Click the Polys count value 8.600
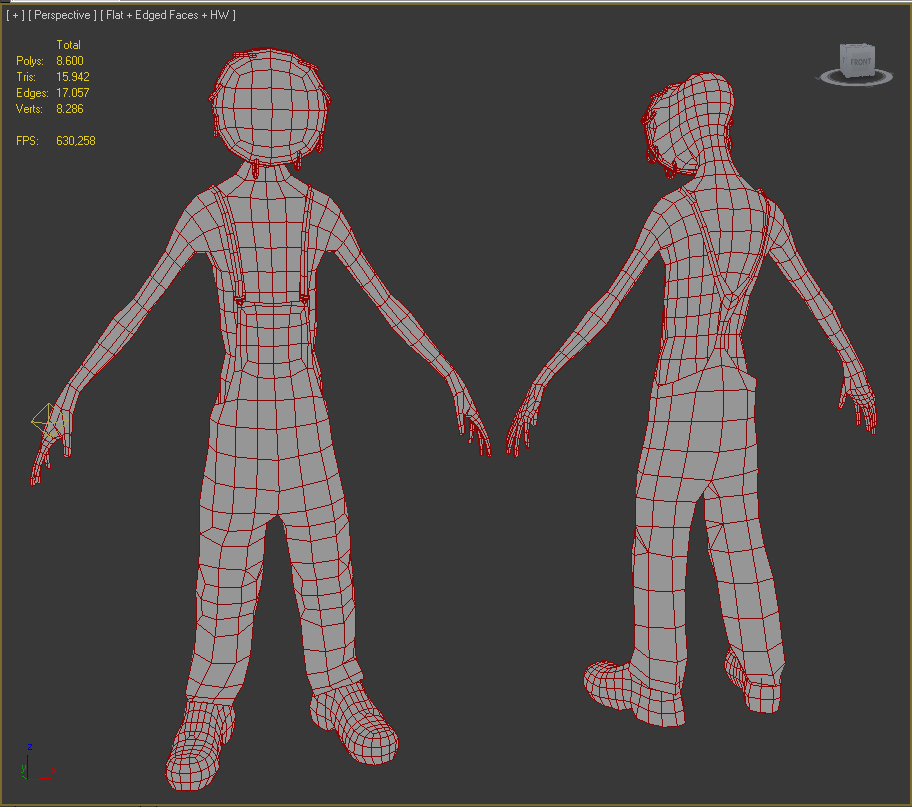The image size is (912, 807). (70, 61)
